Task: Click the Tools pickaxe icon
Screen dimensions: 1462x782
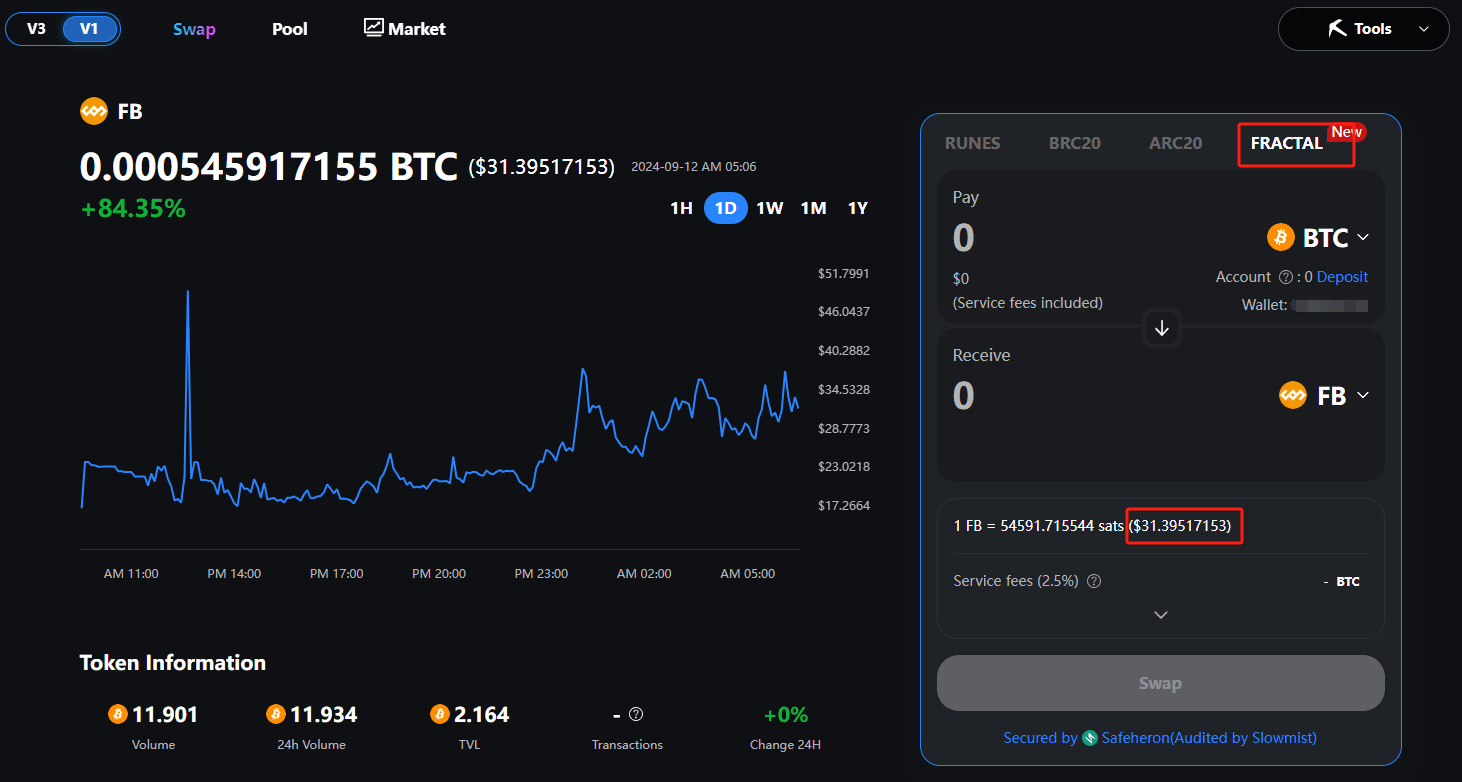Action: (1337, 29)
